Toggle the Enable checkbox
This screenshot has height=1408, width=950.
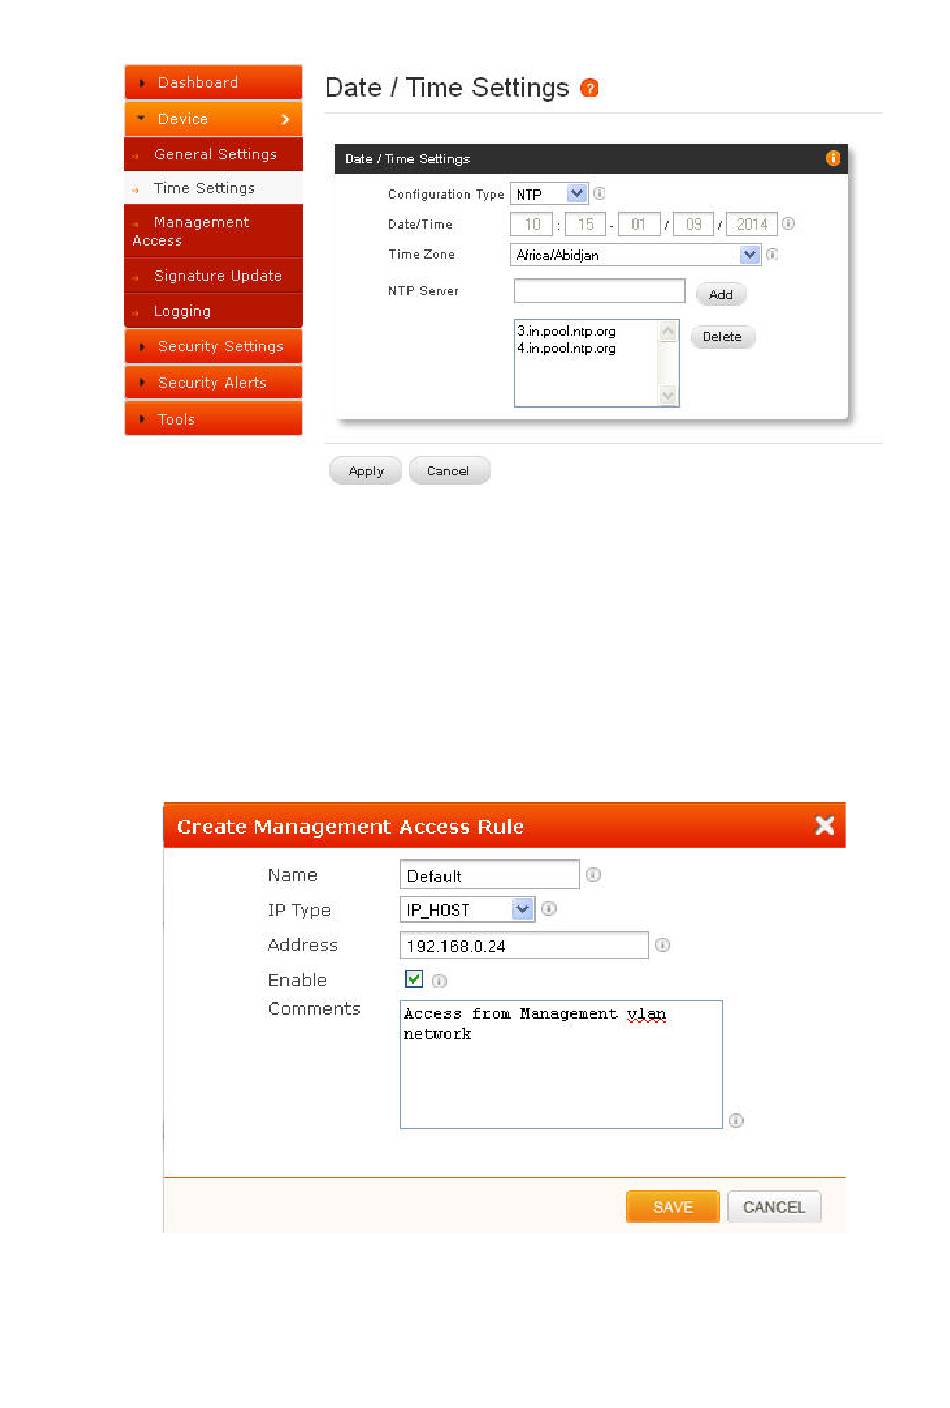point(414,979)
